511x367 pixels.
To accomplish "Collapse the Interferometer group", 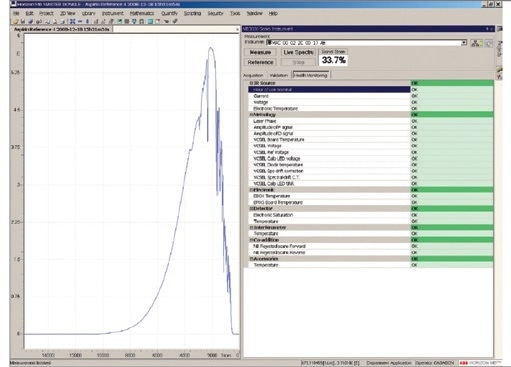I will (251, 228).
